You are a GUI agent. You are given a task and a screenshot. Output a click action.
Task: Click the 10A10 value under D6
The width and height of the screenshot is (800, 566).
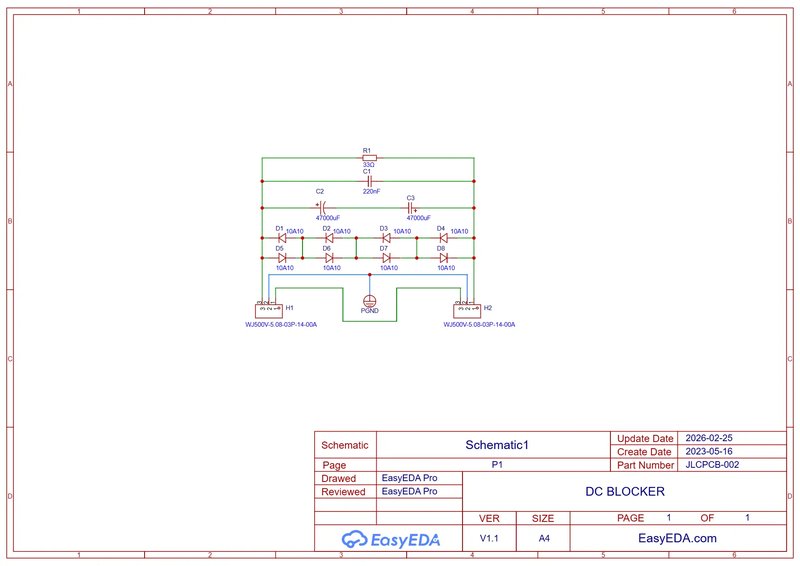[x=332, y=268]
